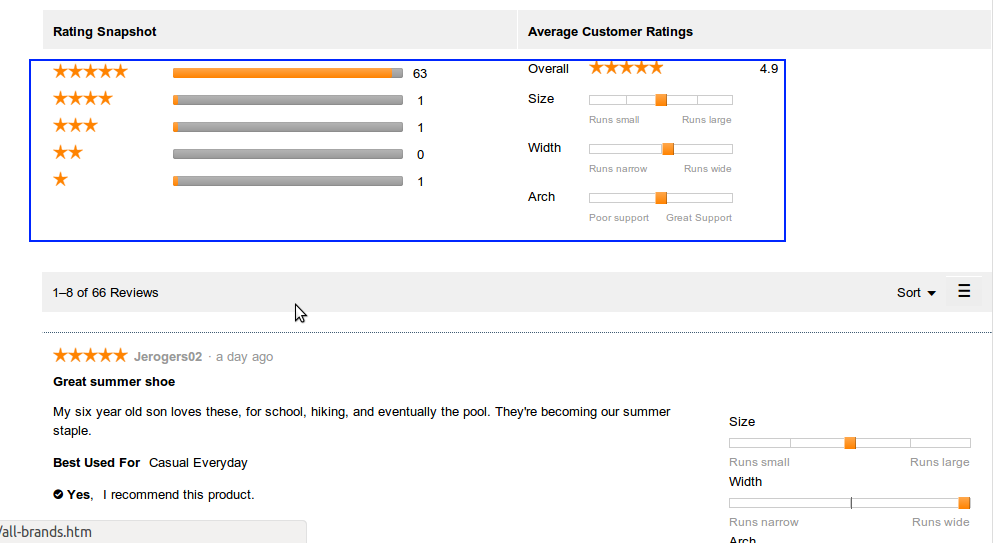Screen dimensions: 997x543
Task: Click the recommend checkmark icon beside Yes
Action: (x=58, y=494)
